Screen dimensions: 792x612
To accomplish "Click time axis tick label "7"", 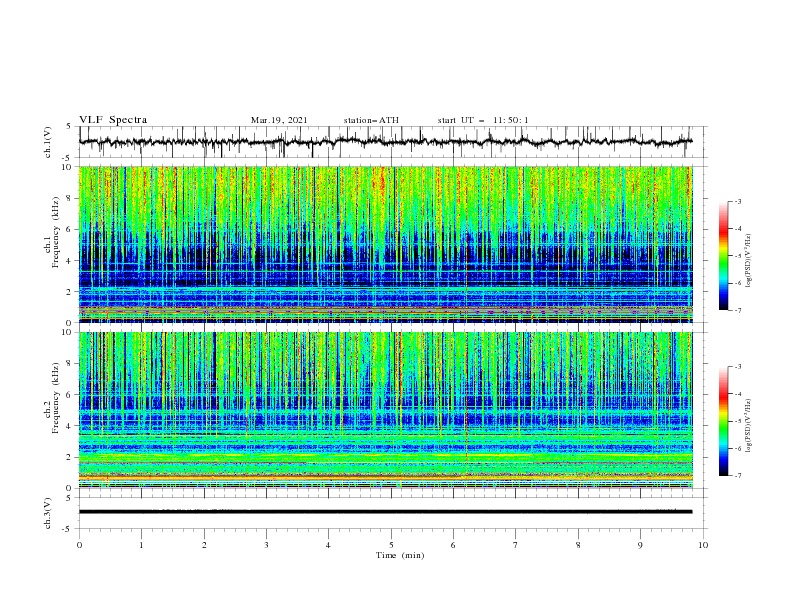I will pyautogui.click(x=516, y=545).
